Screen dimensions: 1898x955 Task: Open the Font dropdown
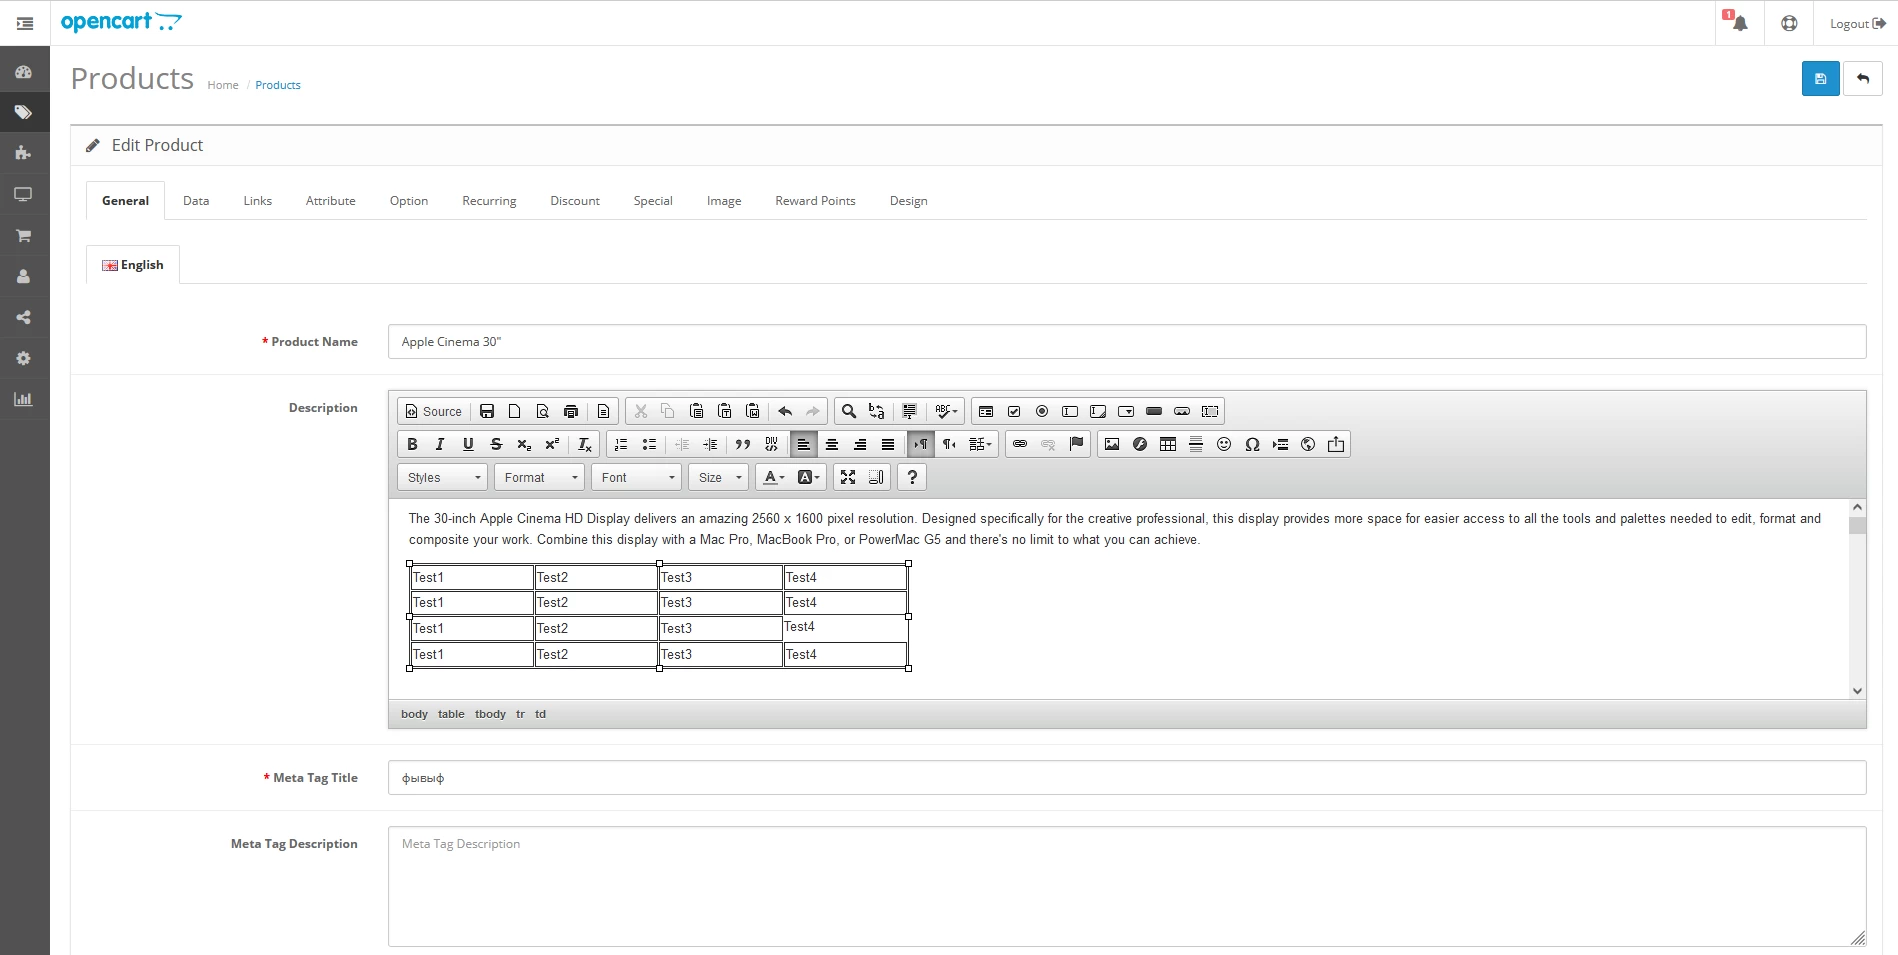pos(637,477)
